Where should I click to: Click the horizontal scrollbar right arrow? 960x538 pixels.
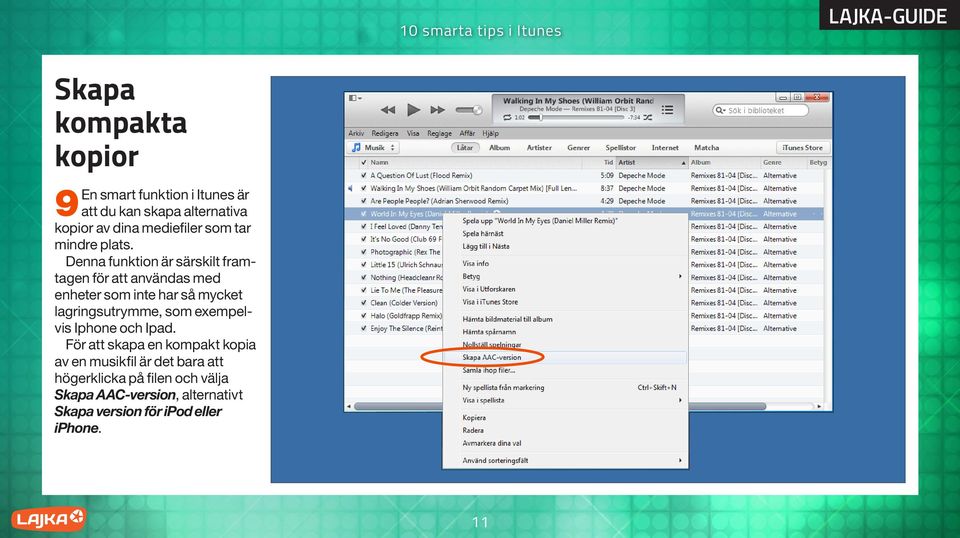coord(819,406)
